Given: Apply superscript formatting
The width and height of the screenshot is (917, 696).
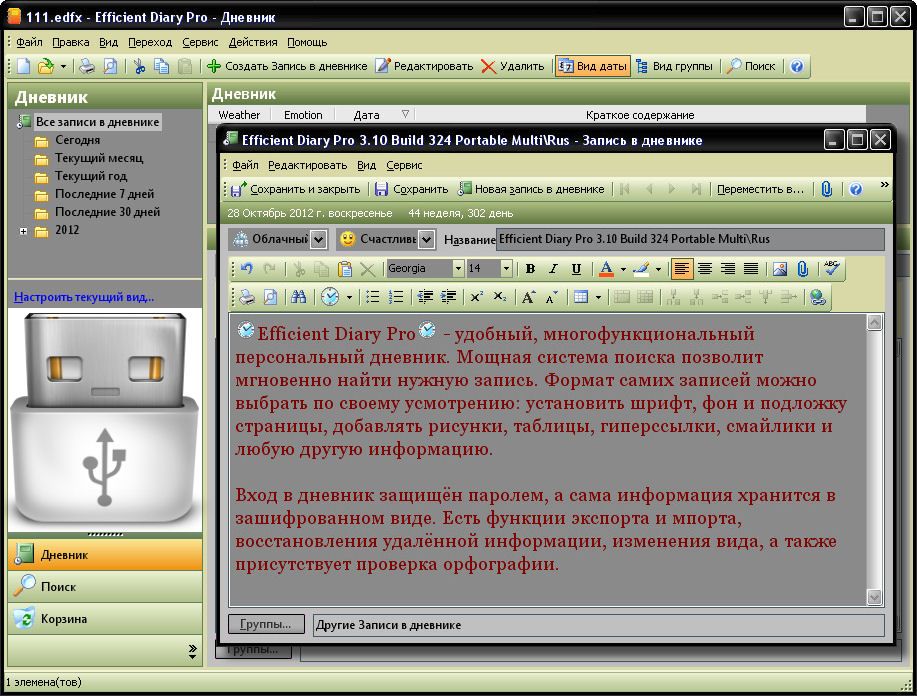Looking at the screenshot, I should point(477,297).
